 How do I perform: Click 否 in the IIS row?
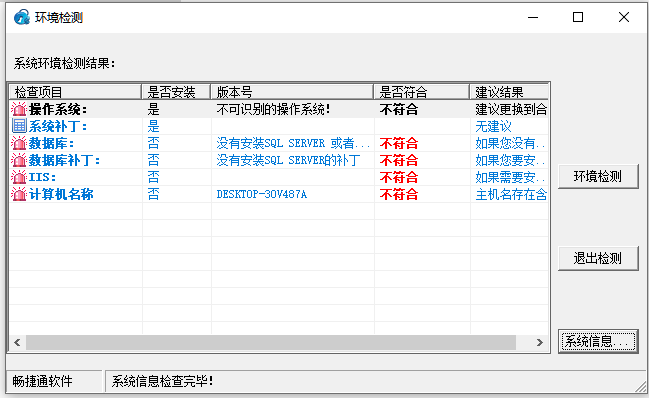click(x=154, y=177)
